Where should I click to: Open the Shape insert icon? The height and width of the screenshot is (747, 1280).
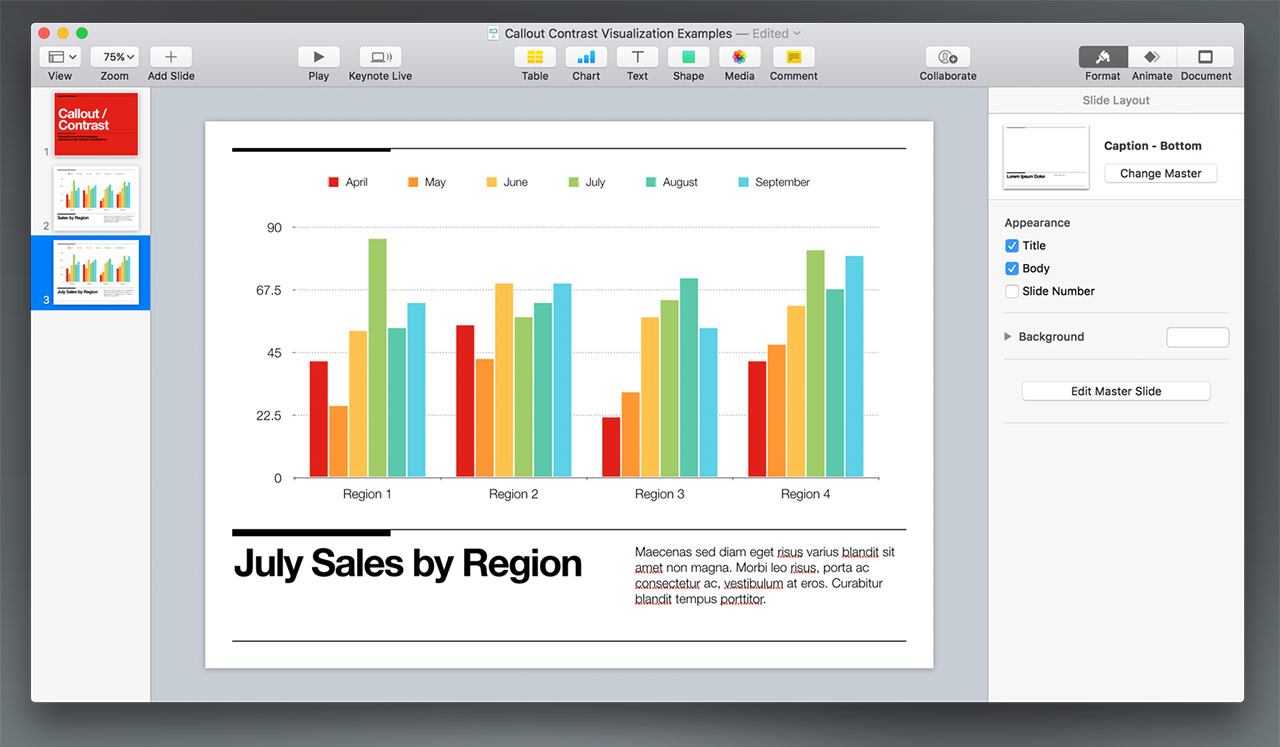tap(688, 58)
